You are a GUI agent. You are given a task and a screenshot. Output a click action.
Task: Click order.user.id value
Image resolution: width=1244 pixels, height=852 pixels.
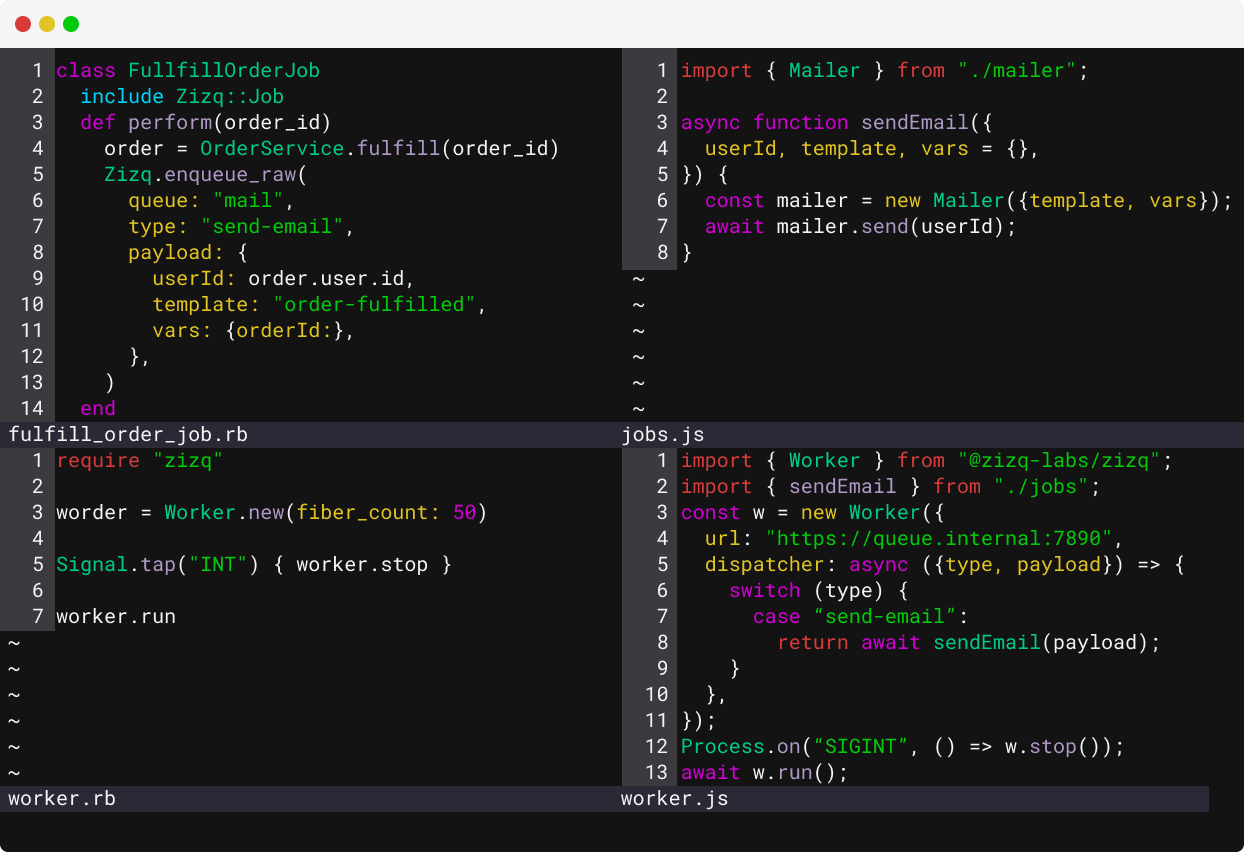326,278
